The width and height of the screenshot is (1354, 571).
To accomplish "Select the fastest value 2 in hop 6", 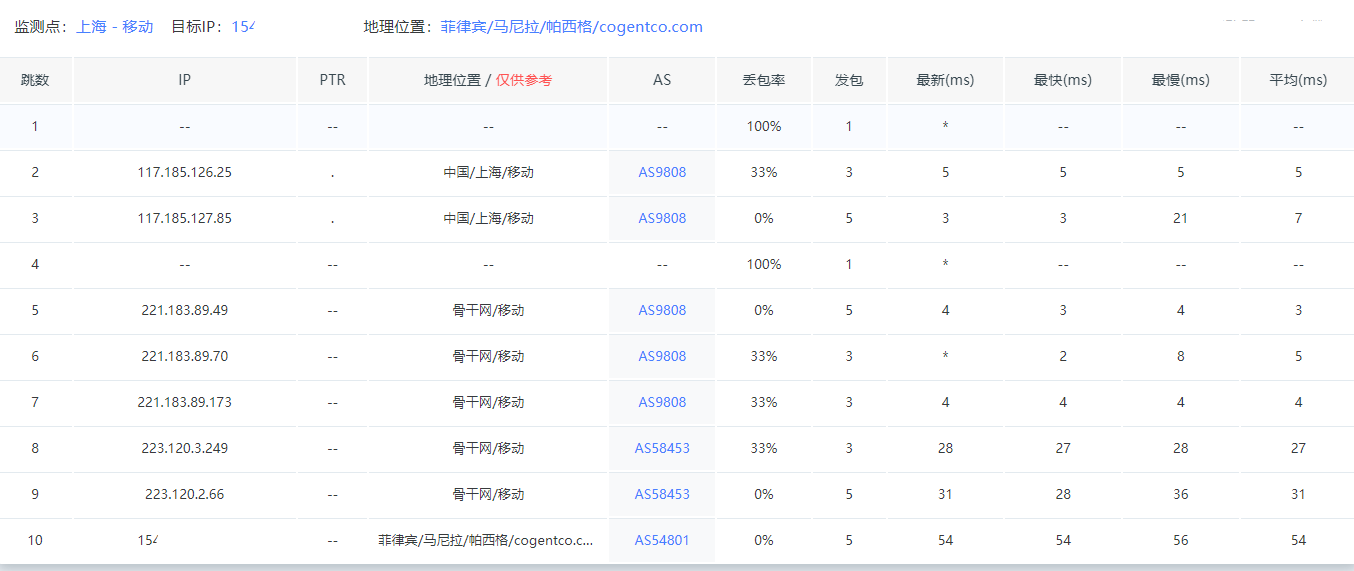I will coord(1063,356).
